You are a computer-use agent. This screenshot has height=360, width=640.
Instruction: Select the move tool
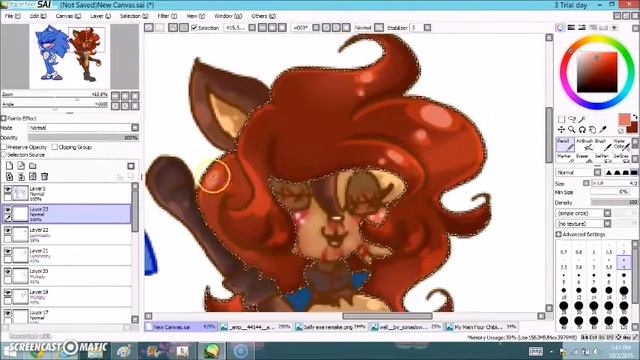[562, 130]
